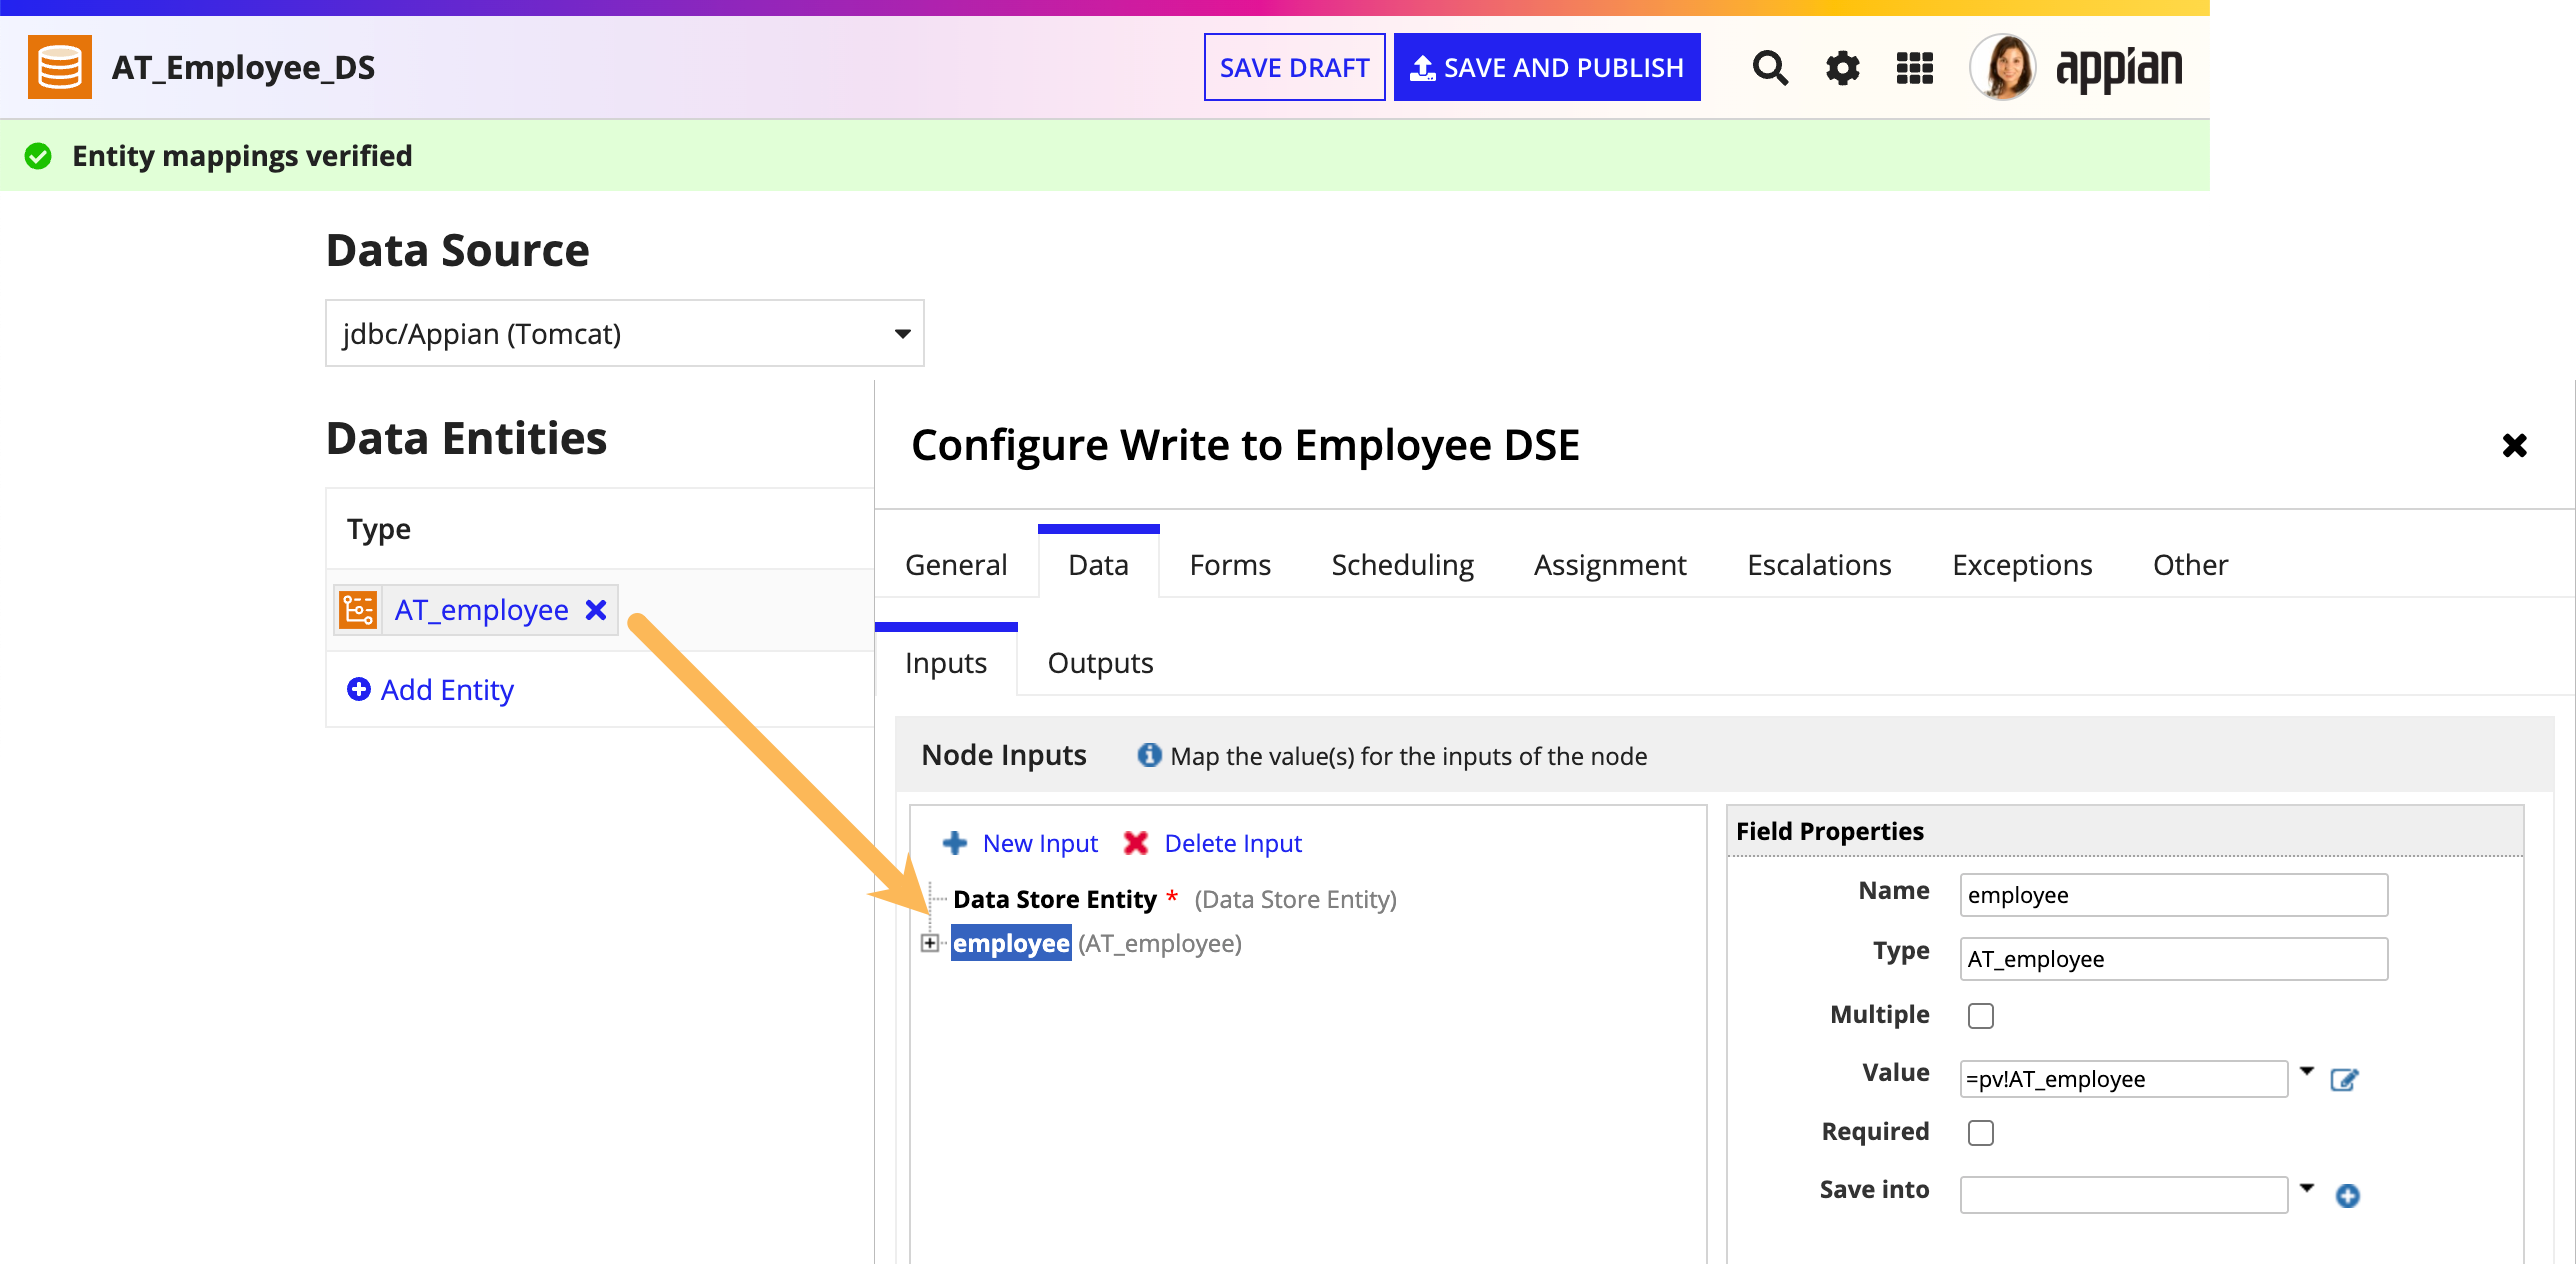
Task: Click the Add Entity link
Action: pyautogui.click(x=431, y=690)
